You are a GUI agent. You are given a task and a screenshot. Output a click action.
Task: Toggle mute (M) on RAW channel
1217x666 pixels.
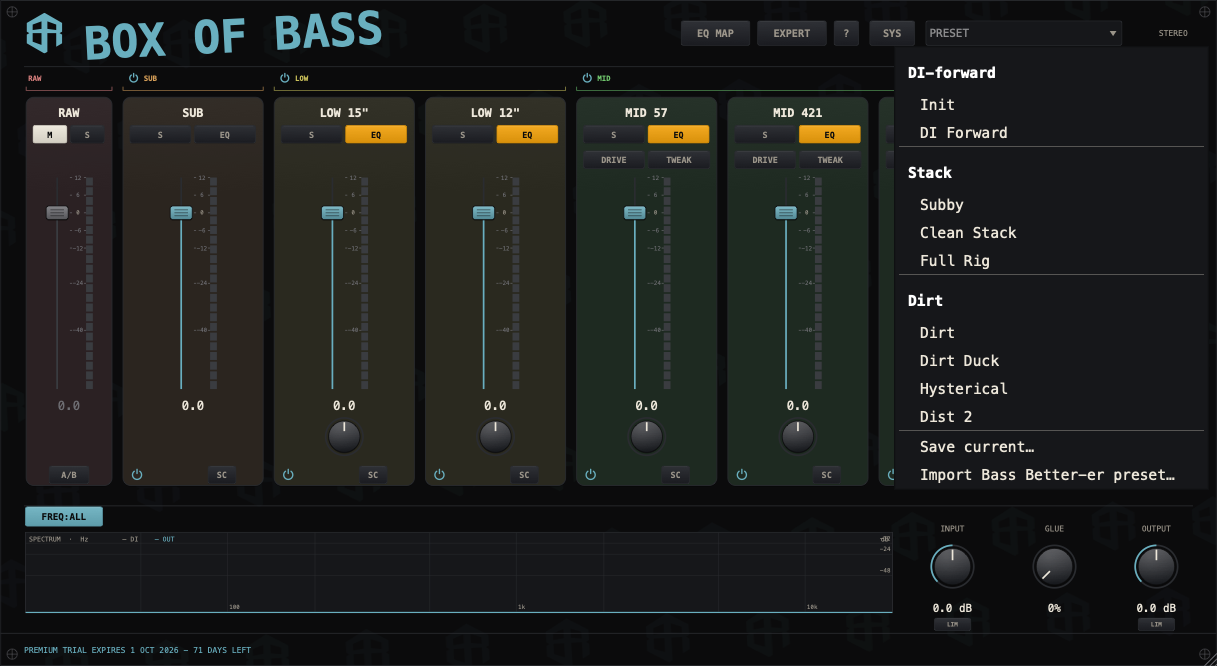(50, 135)
